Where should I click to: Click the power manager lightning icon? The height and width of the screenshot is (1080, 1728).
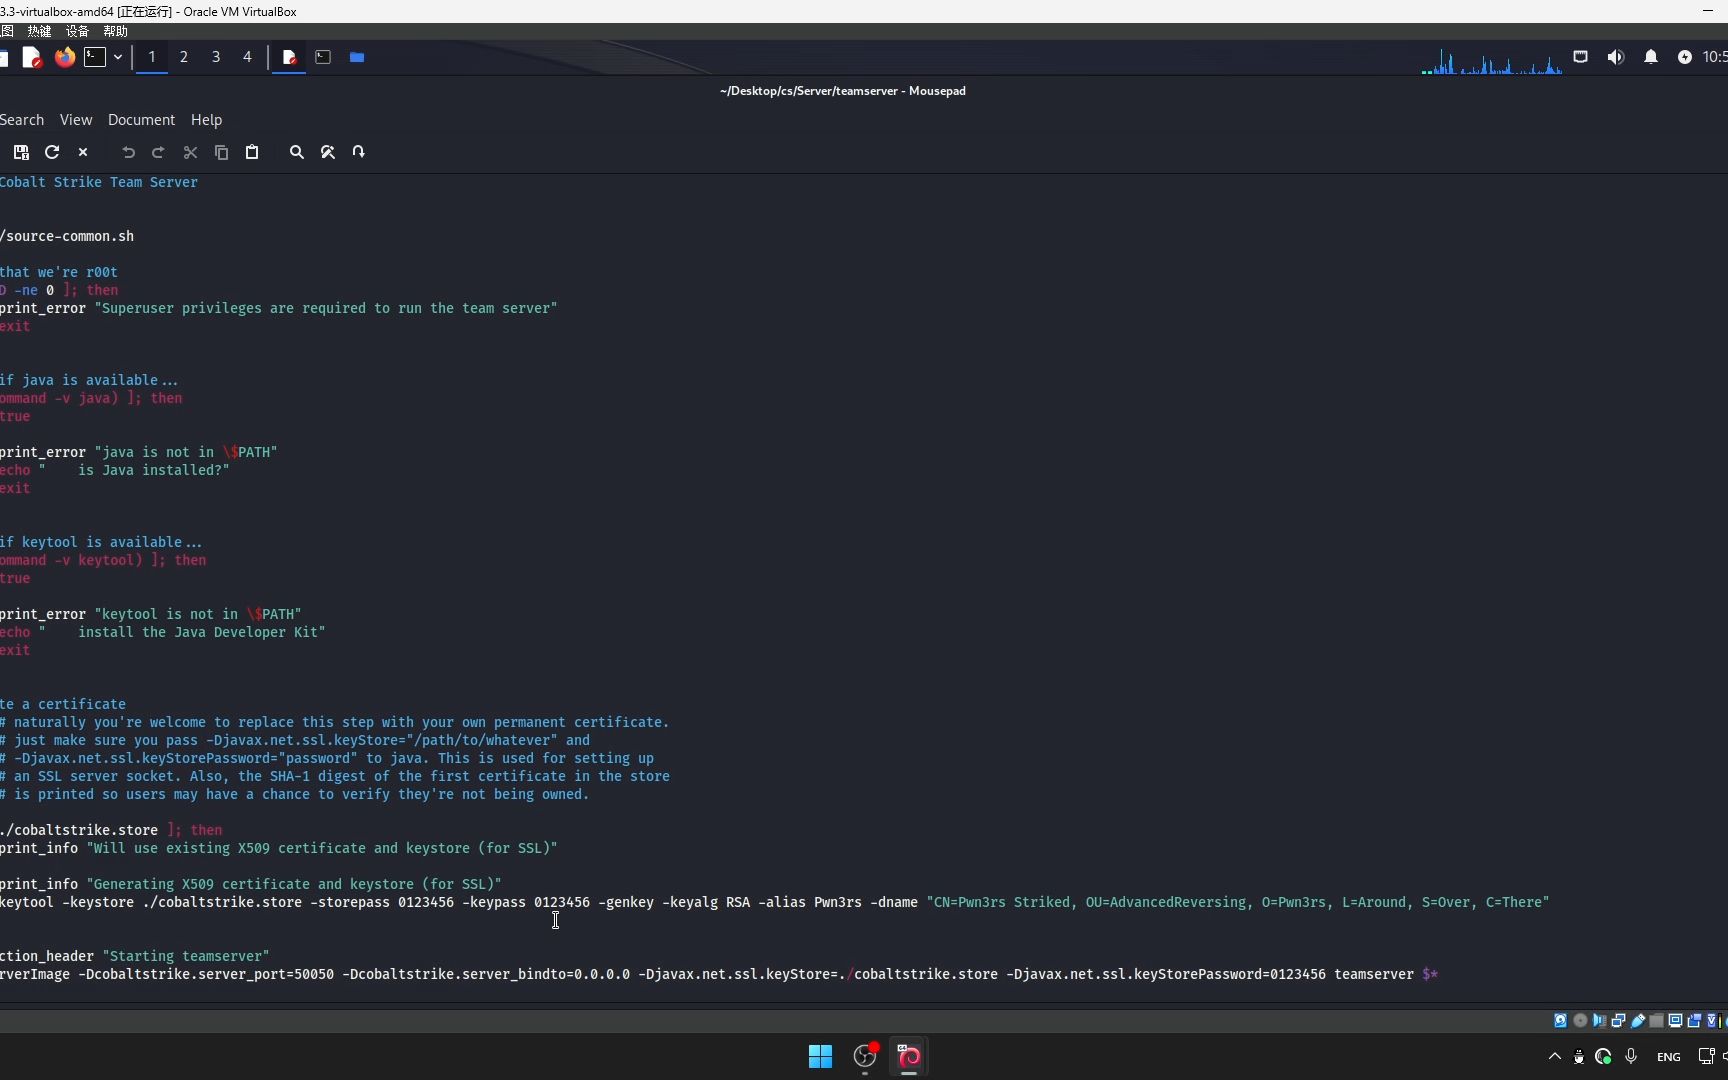tap(1685, 57)
